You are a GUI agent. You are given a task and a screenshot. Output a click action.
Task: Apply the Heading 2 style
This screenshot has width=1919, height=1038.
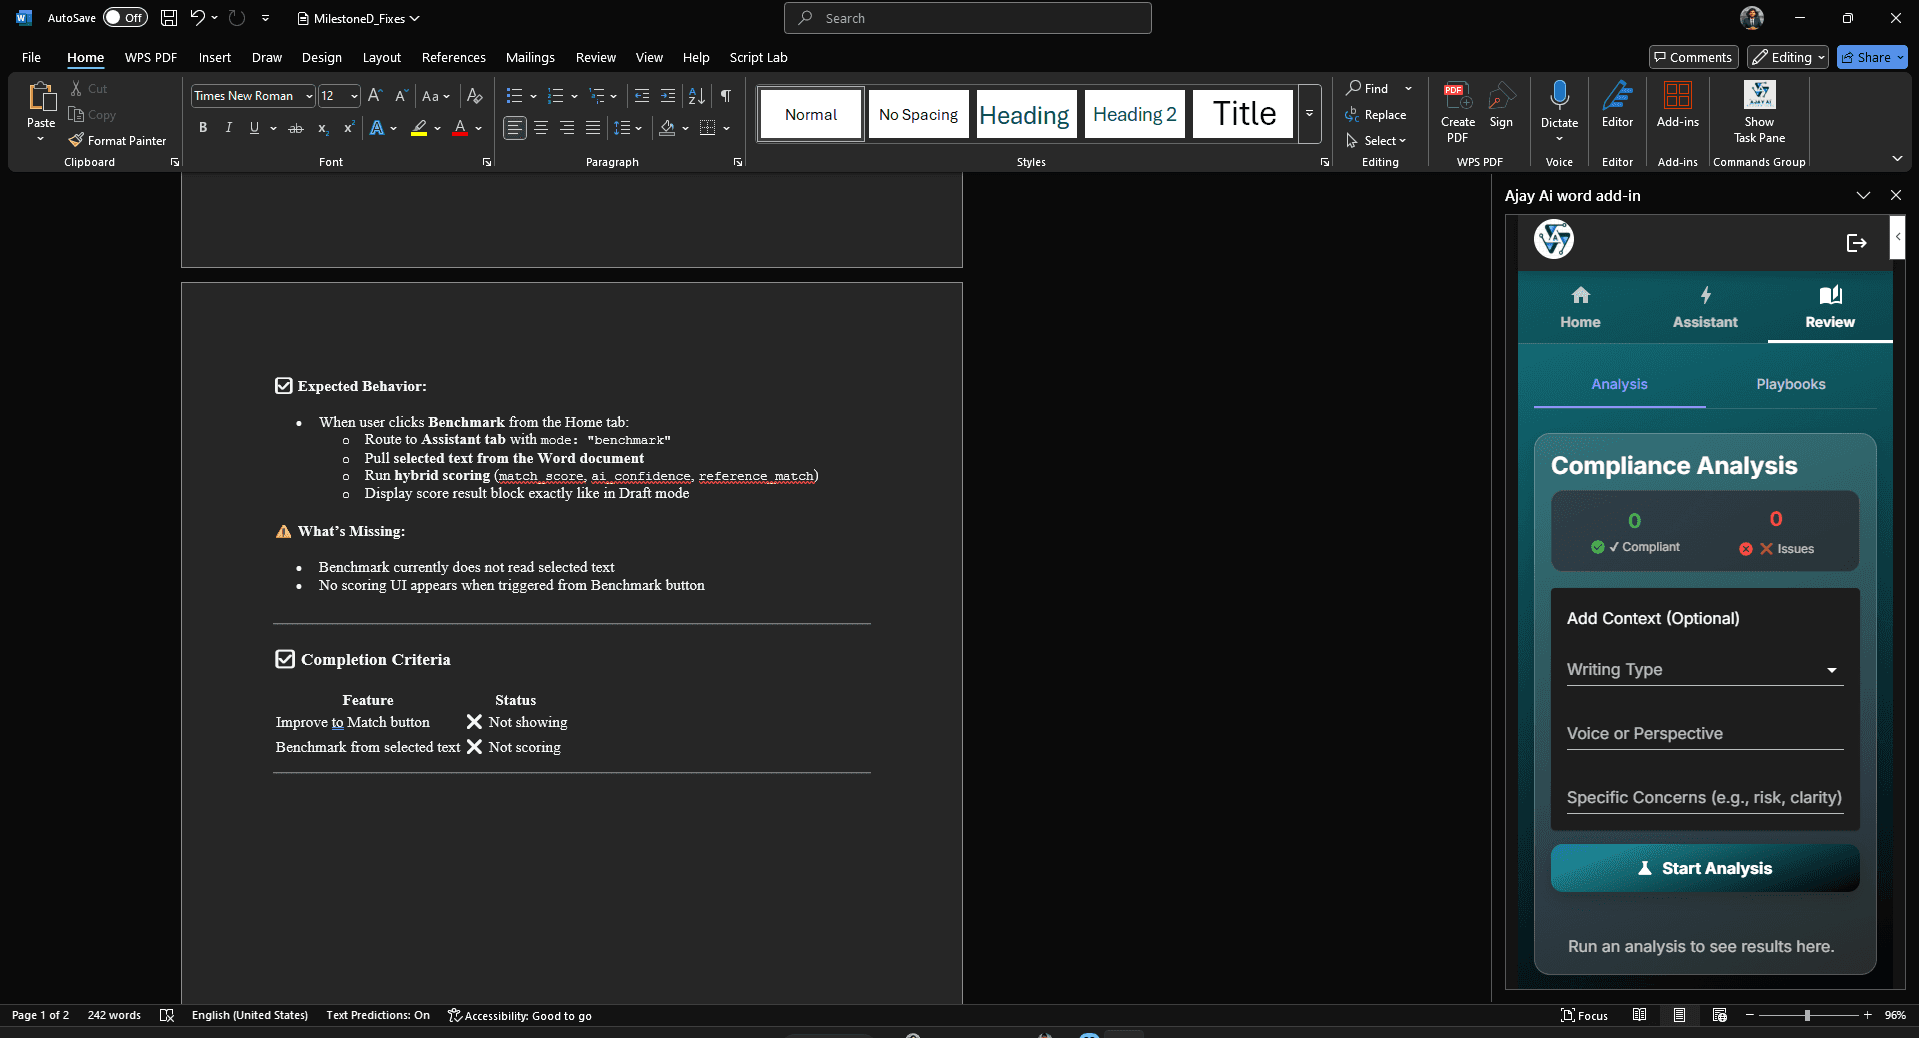pos(1135,114)
